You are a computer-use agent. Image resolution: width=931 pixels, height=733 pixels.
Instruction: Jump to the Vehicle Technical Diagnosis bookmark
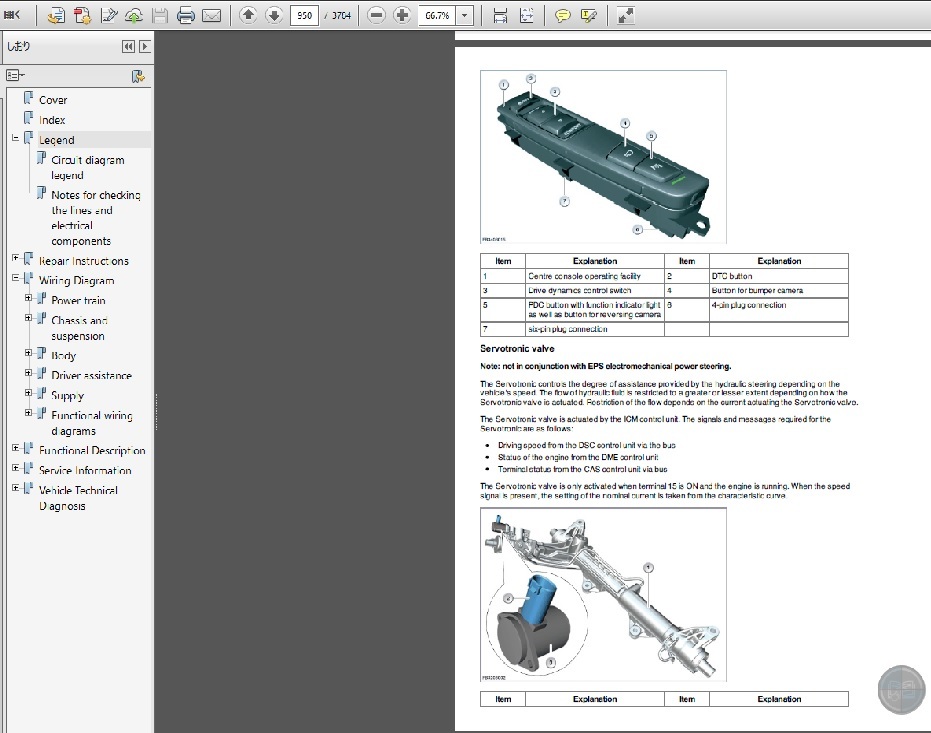coord(78,498)
